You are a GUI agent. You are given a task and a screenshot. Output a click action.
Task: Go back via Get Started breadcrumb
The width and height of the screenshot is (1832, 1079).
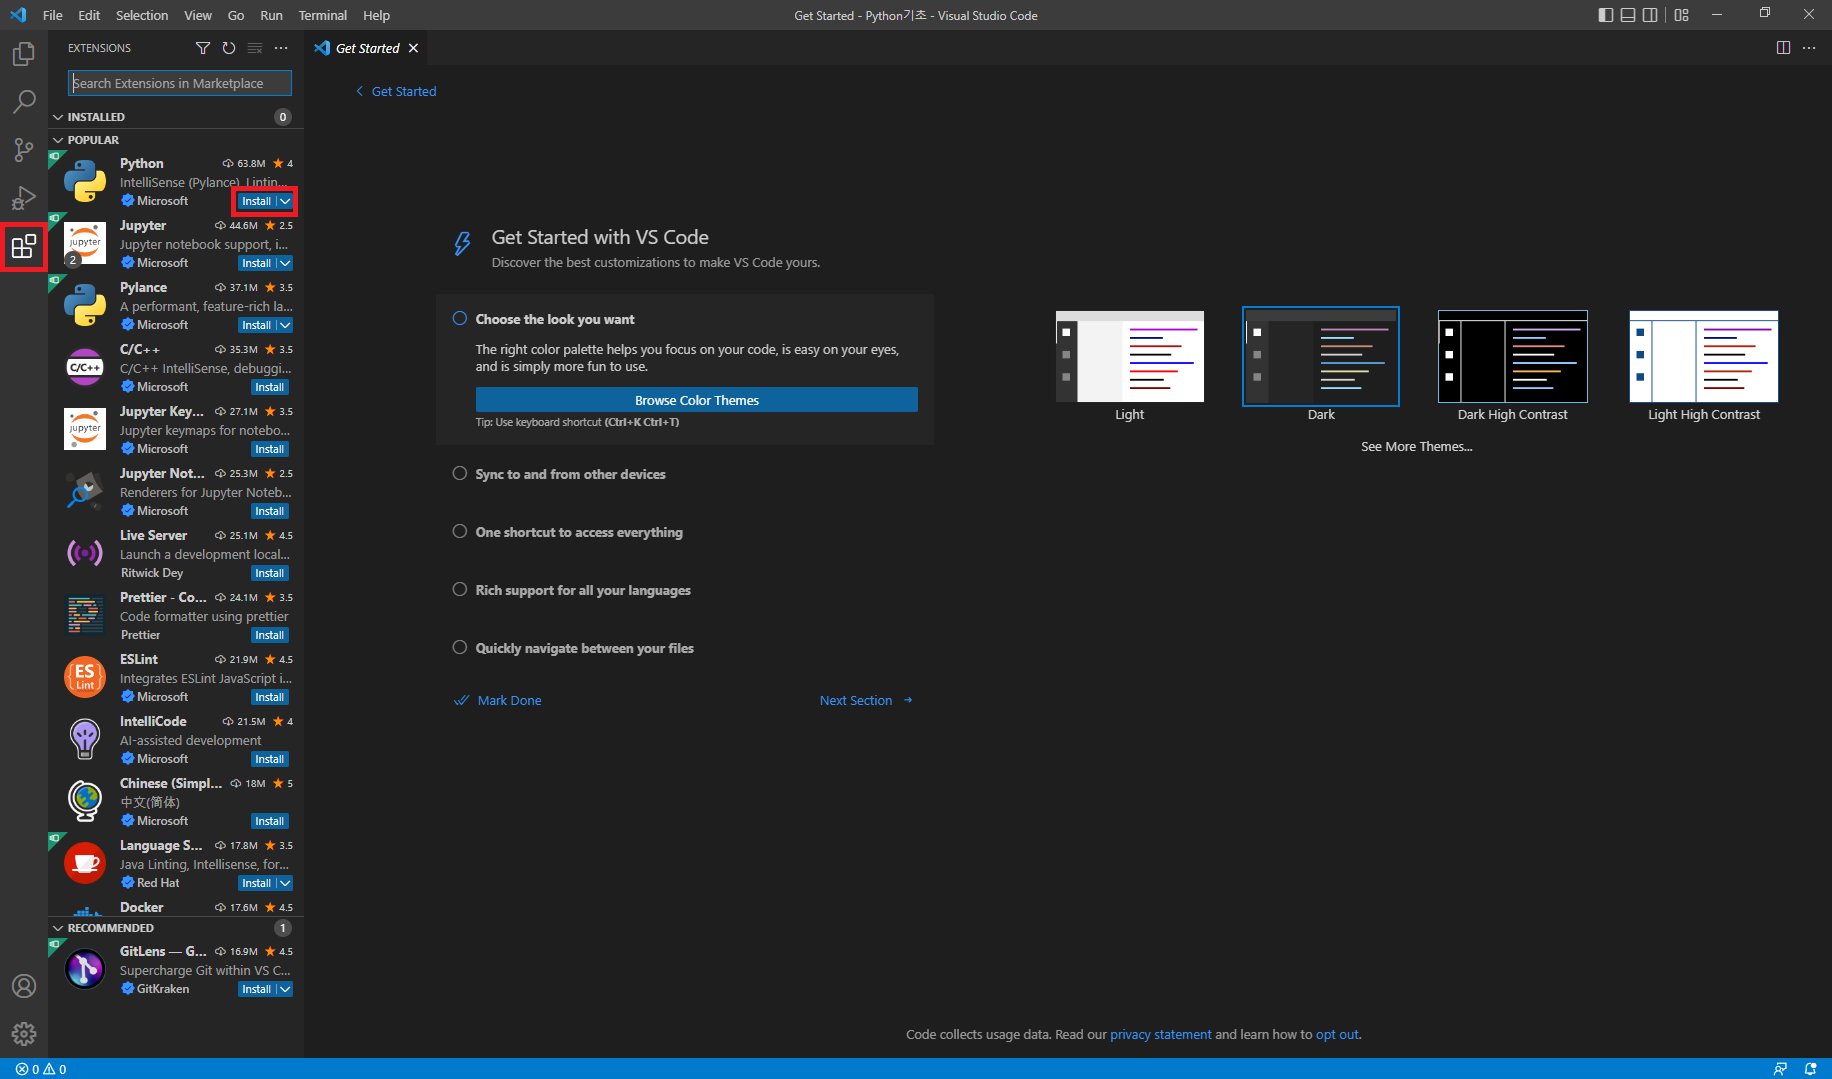pos(396,91)
